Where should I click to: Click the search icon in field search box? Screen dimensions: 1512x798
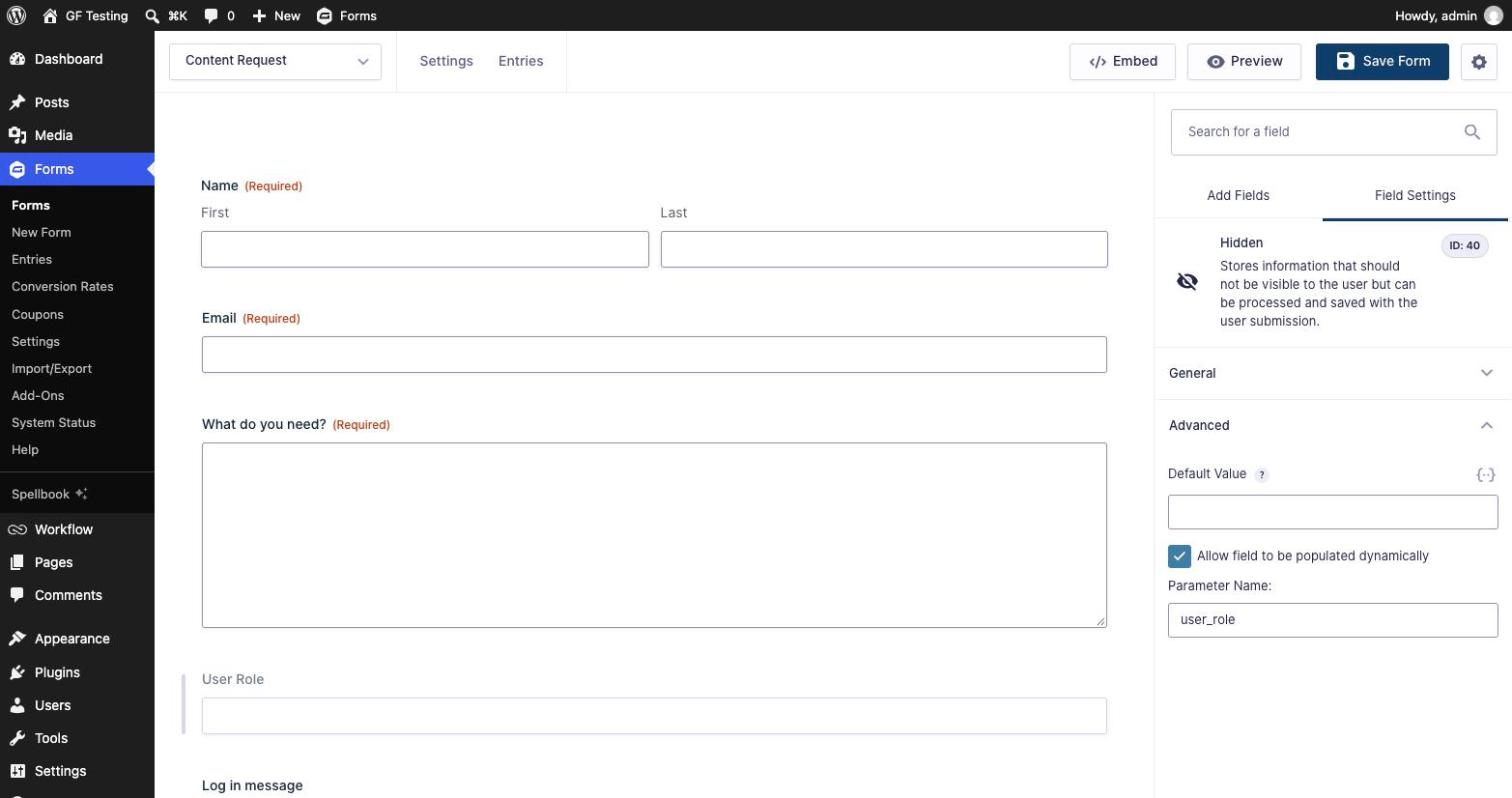(1472, 132)
